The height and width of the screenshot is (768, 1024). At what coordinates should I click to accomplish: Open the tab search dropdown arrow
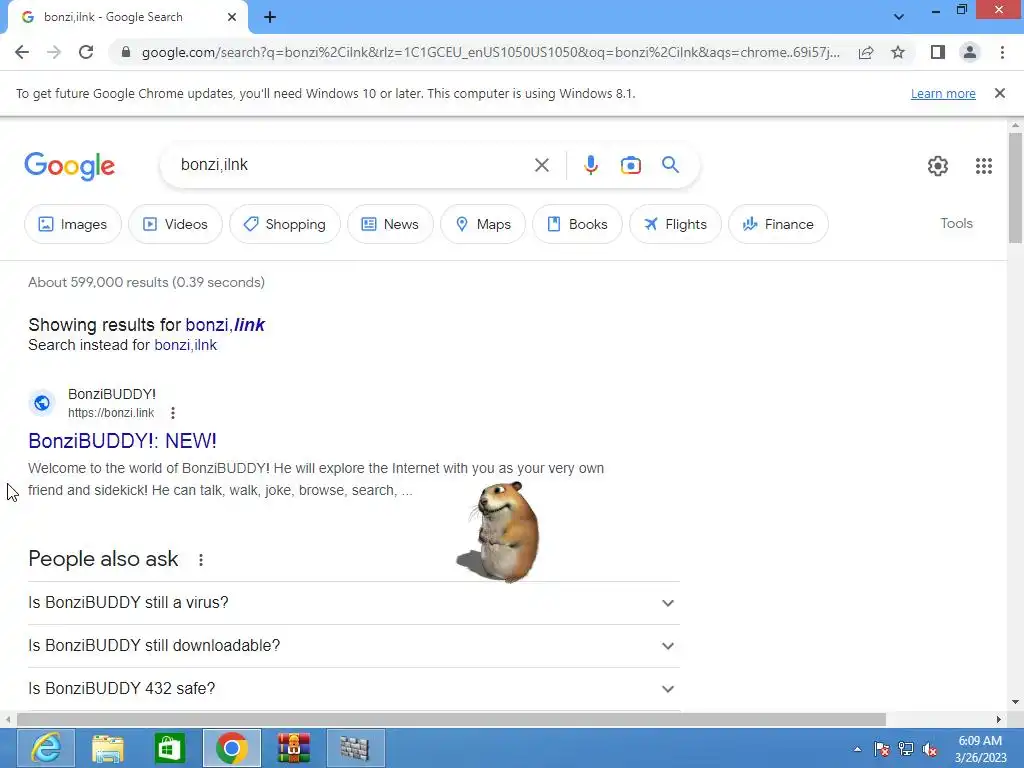[899, 17]
